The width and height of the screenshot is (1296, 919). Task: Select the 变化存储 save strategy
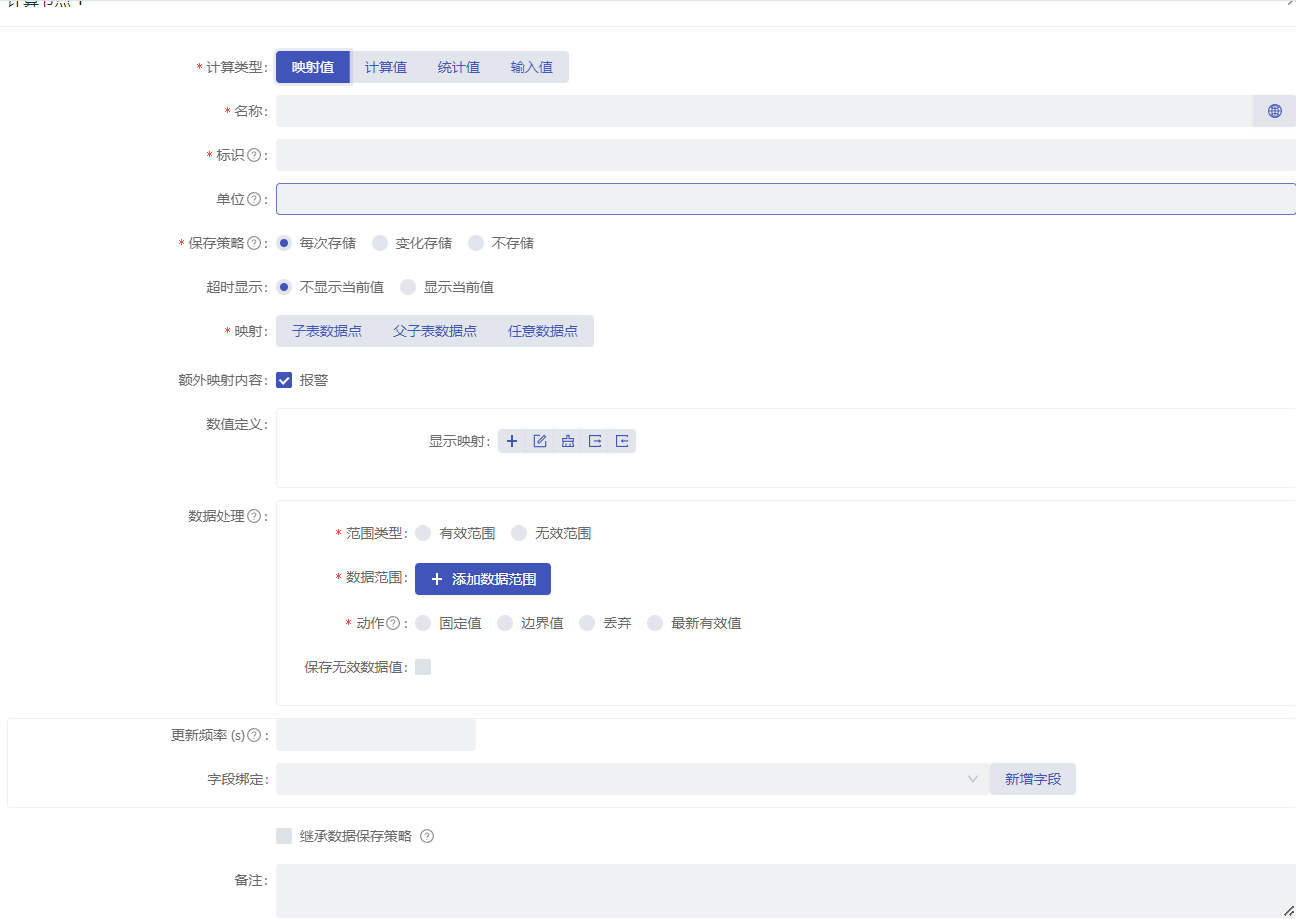380,243
